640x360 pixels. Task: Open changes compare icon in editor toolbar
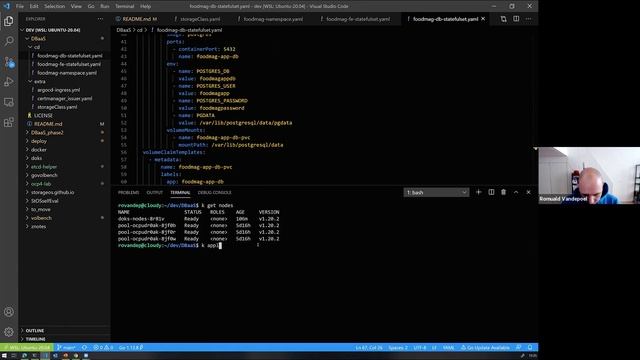503,19
